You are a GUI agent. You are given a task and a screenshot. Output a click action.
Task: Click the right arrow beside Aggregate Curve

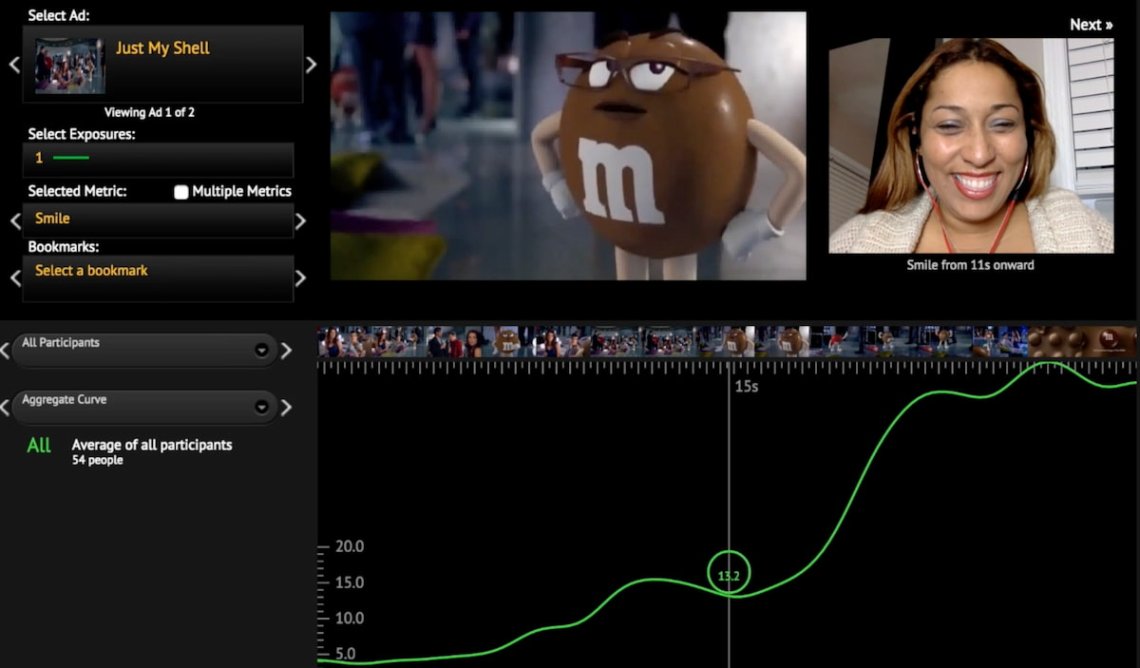tap(286, 407)
